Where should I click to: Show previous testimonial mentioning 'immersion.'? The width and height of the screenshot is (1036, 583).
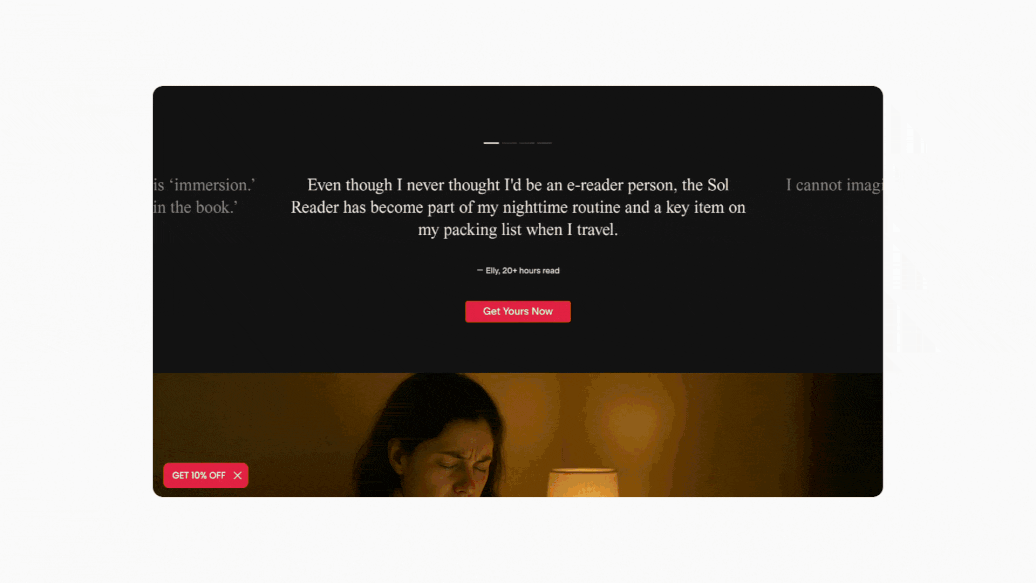pyautogui.click(x=204, y=196)
